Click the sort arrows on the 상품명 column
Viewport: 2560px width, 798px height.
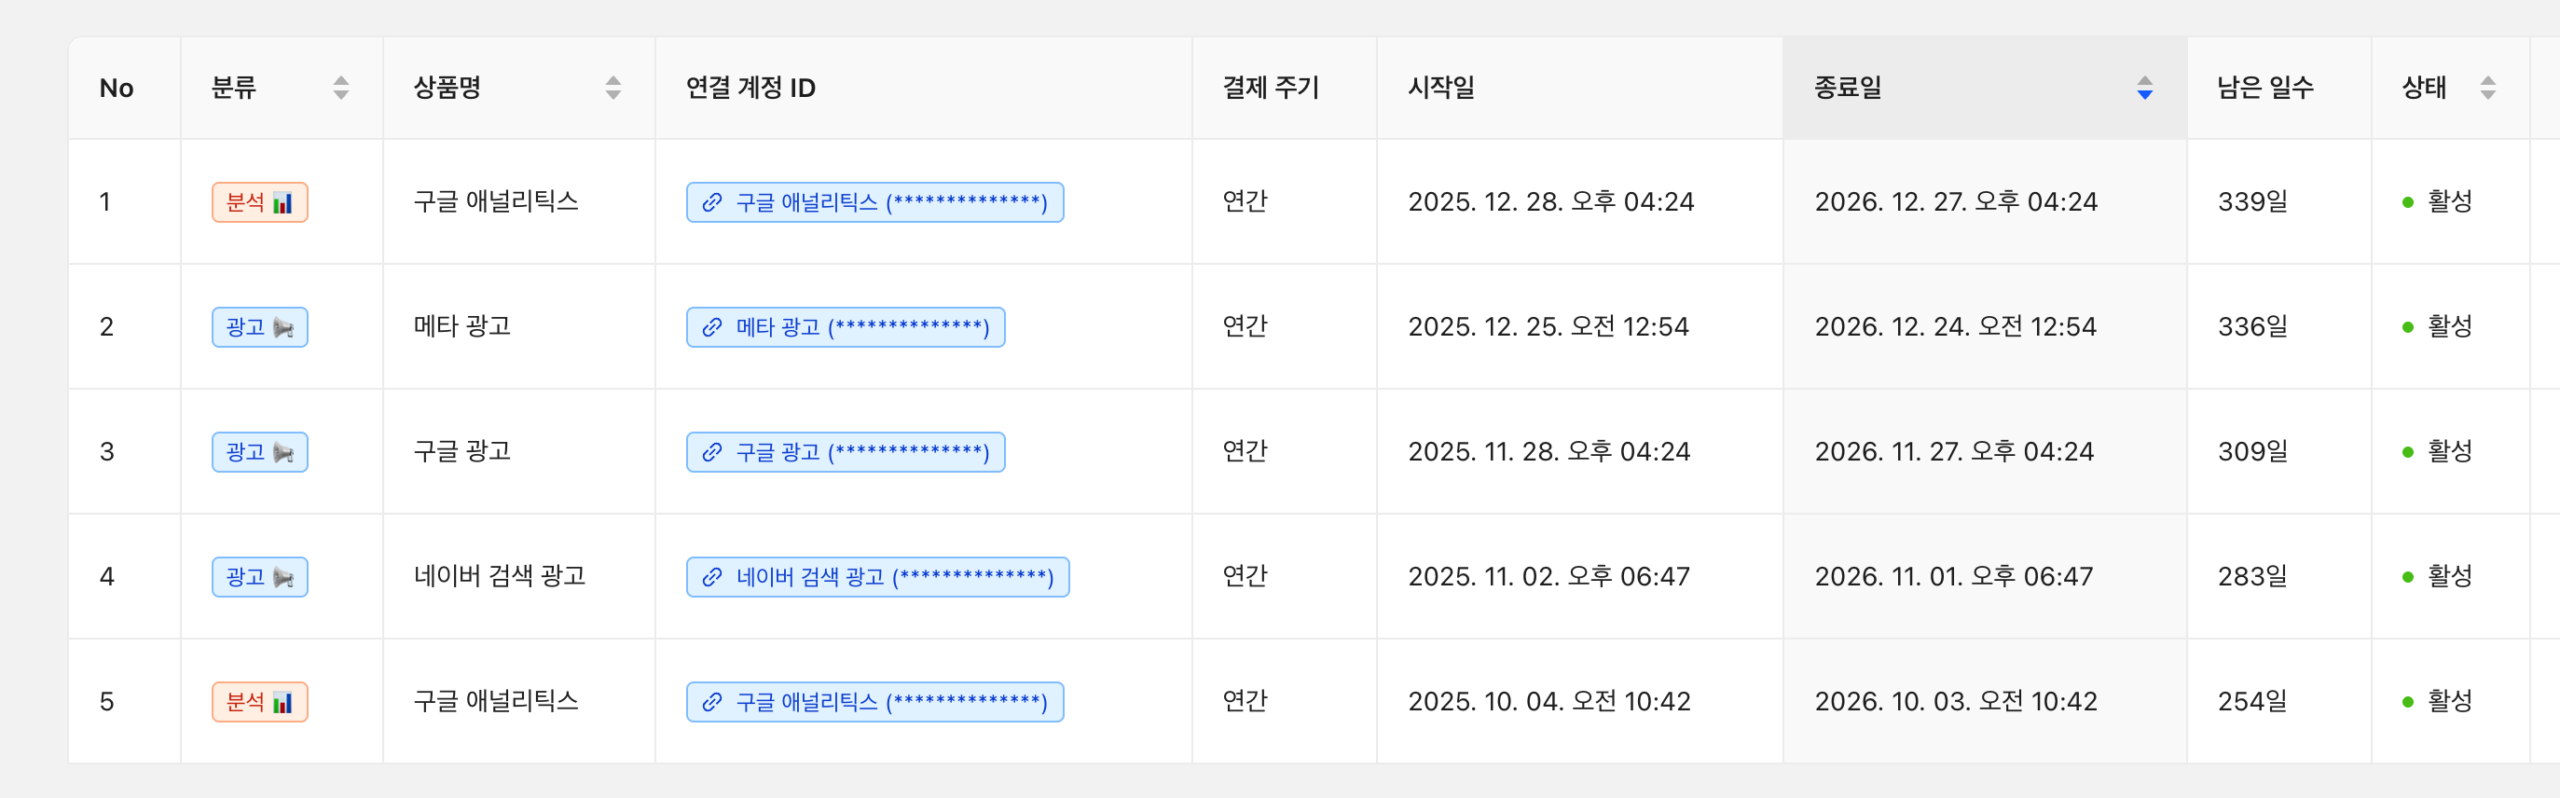click(x=612, y=88)
